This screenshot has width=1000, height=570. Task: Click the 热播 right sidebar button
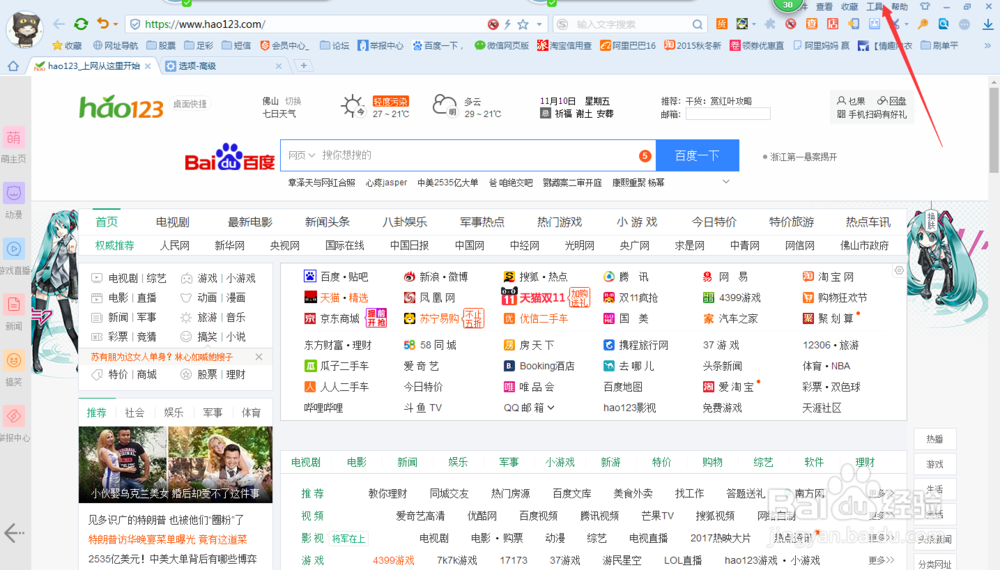pos(934,439)
